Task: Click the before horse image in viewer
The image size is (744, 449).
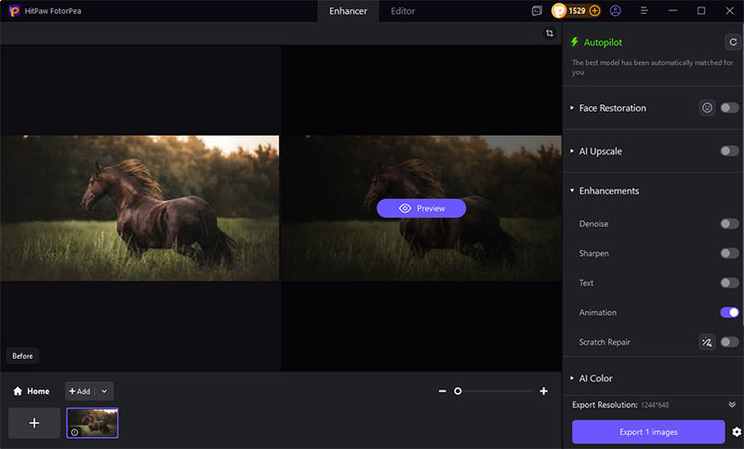Action: (140, 208)
